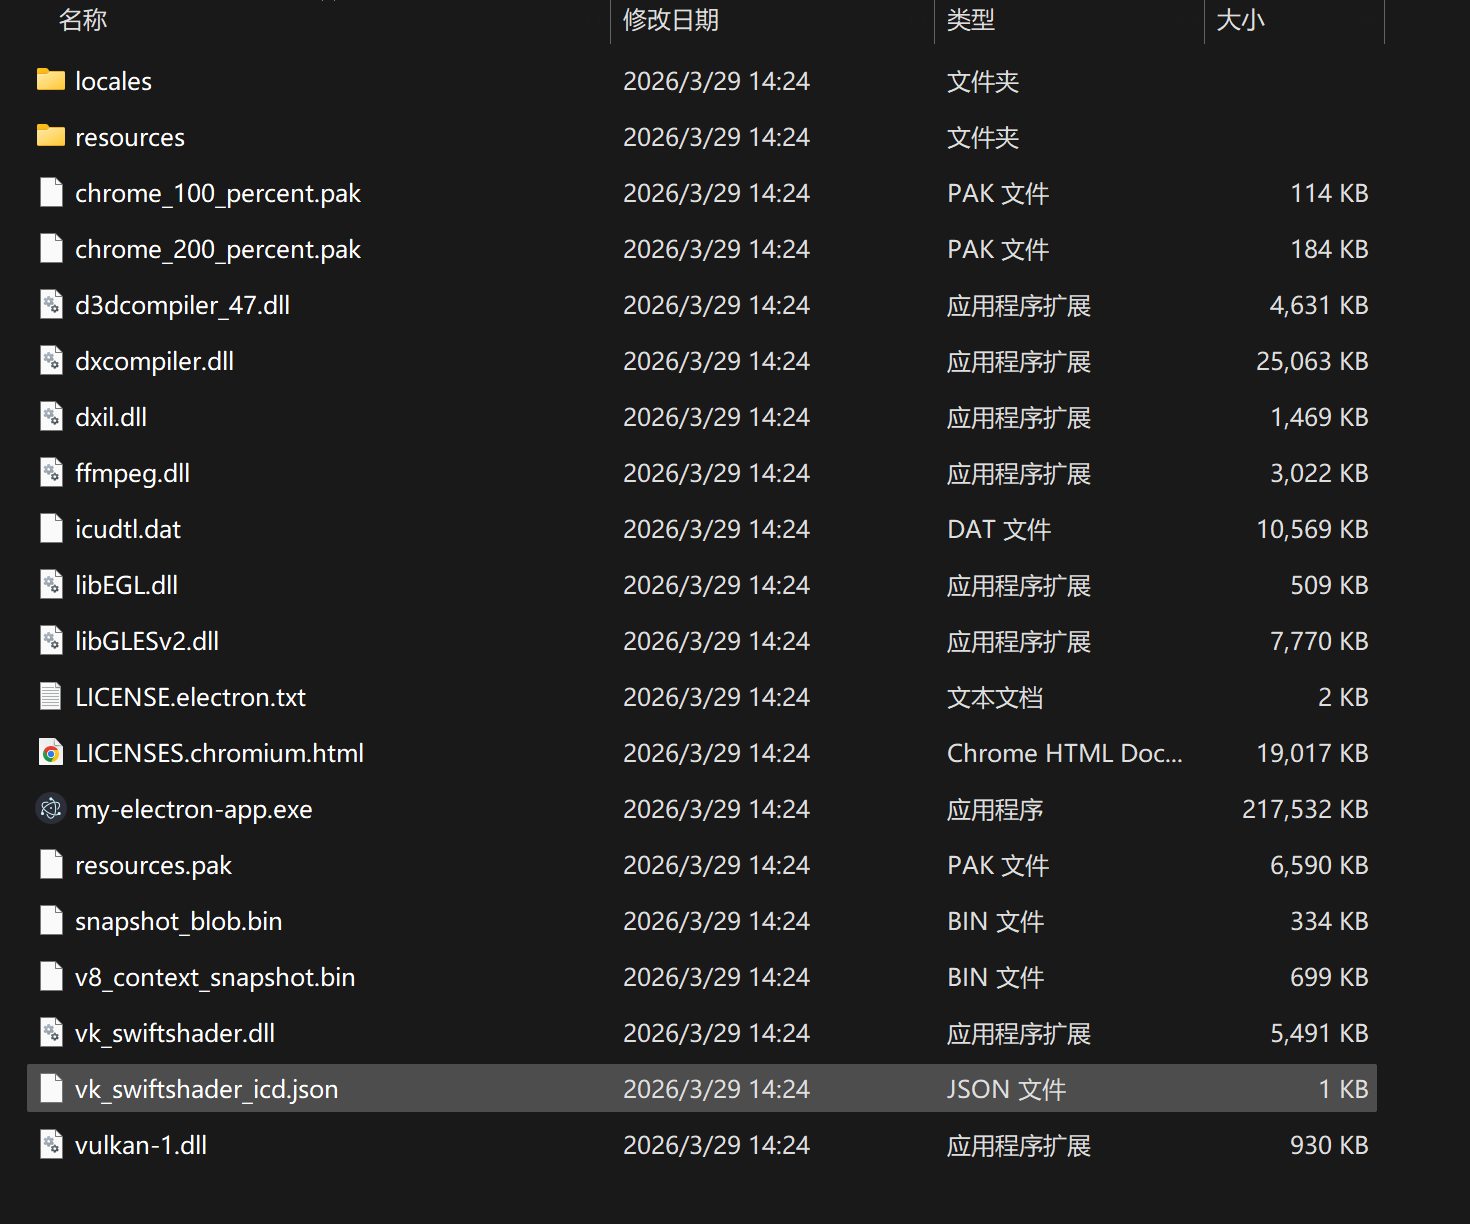Select the locales folder name
The width and height of the screenshot is (1470, 1224).
coord(113,81)
